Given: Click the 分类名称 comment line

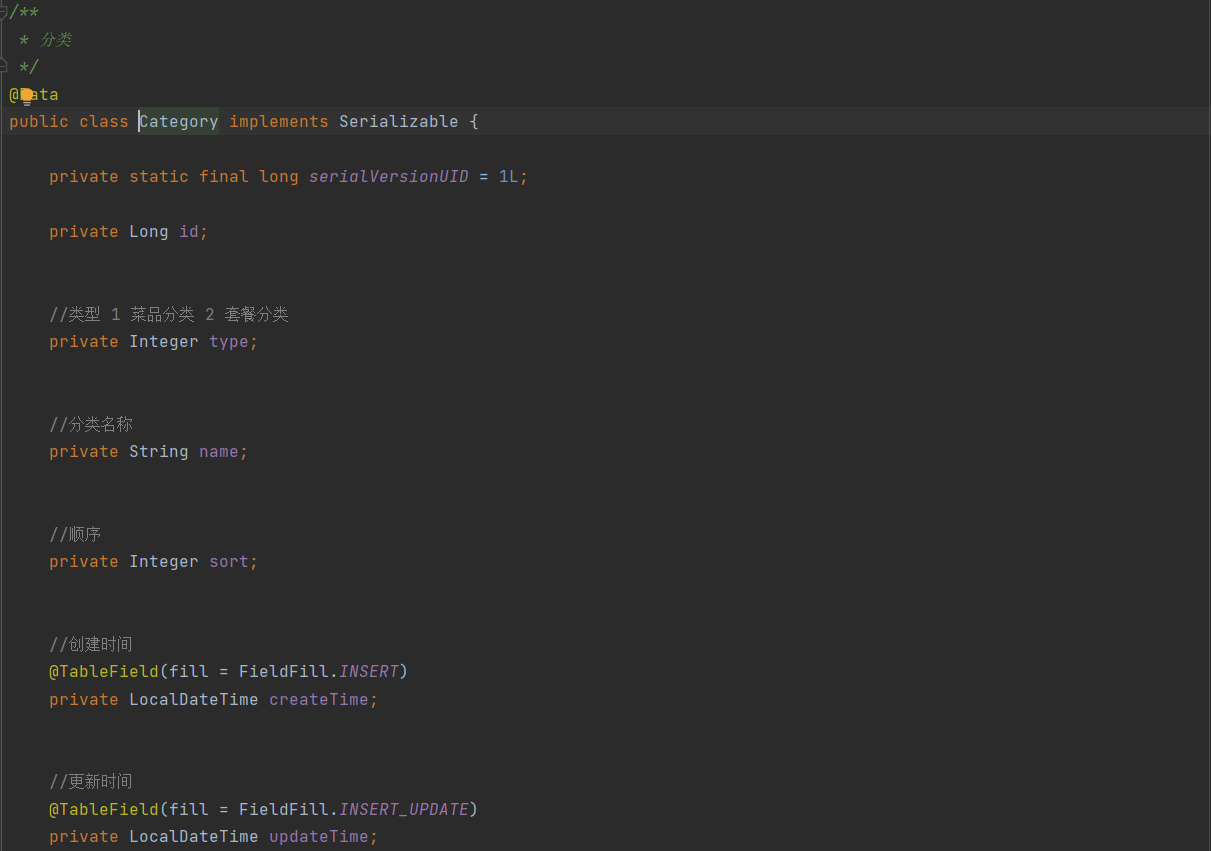Looking at the screenshot, I should pyautogui.click(x=91, y=425).
